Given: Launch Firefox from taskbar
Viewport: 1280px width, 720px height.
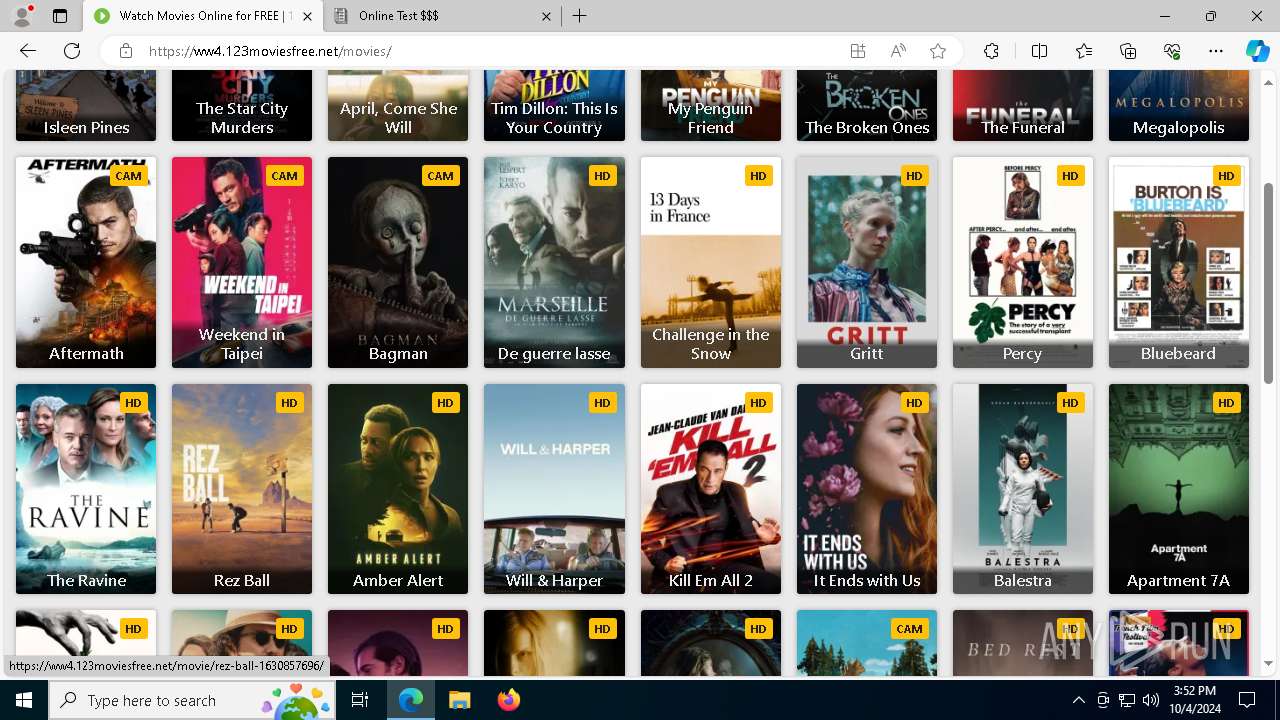Looking at the screenshot, I should click(508, 700).
